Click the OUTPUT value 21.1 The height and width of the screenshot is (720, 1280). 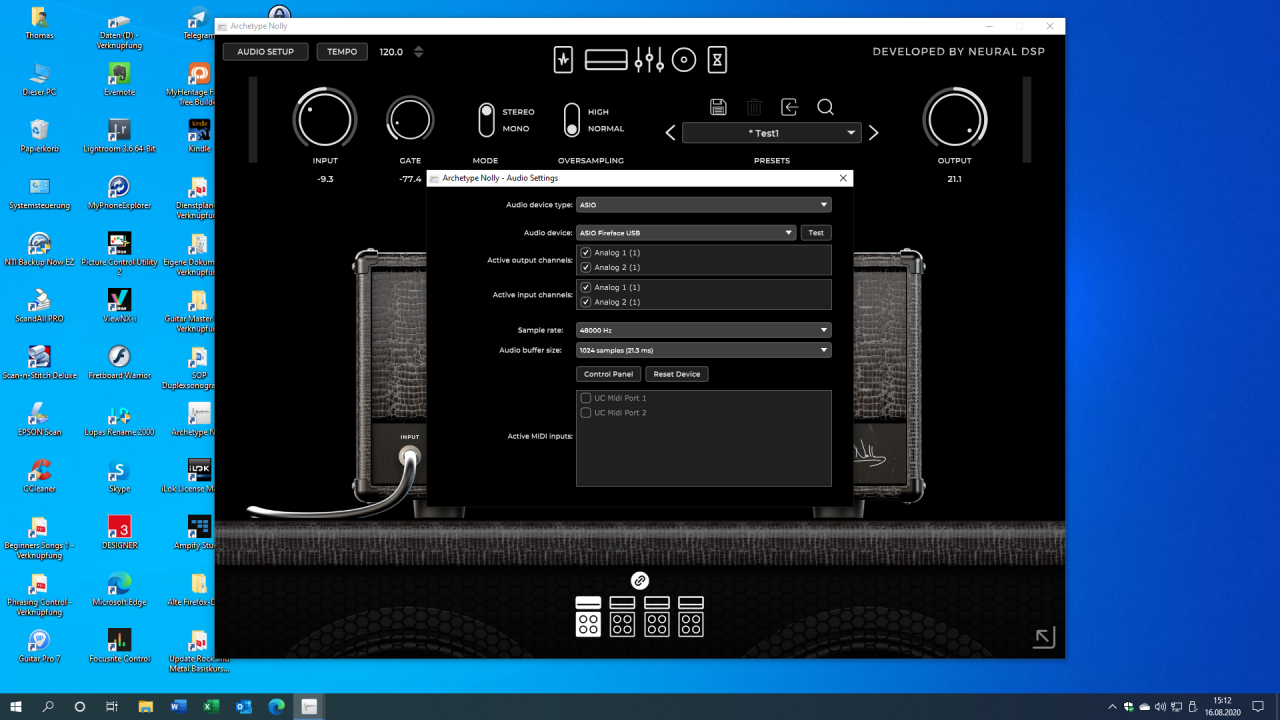(954, 179)
